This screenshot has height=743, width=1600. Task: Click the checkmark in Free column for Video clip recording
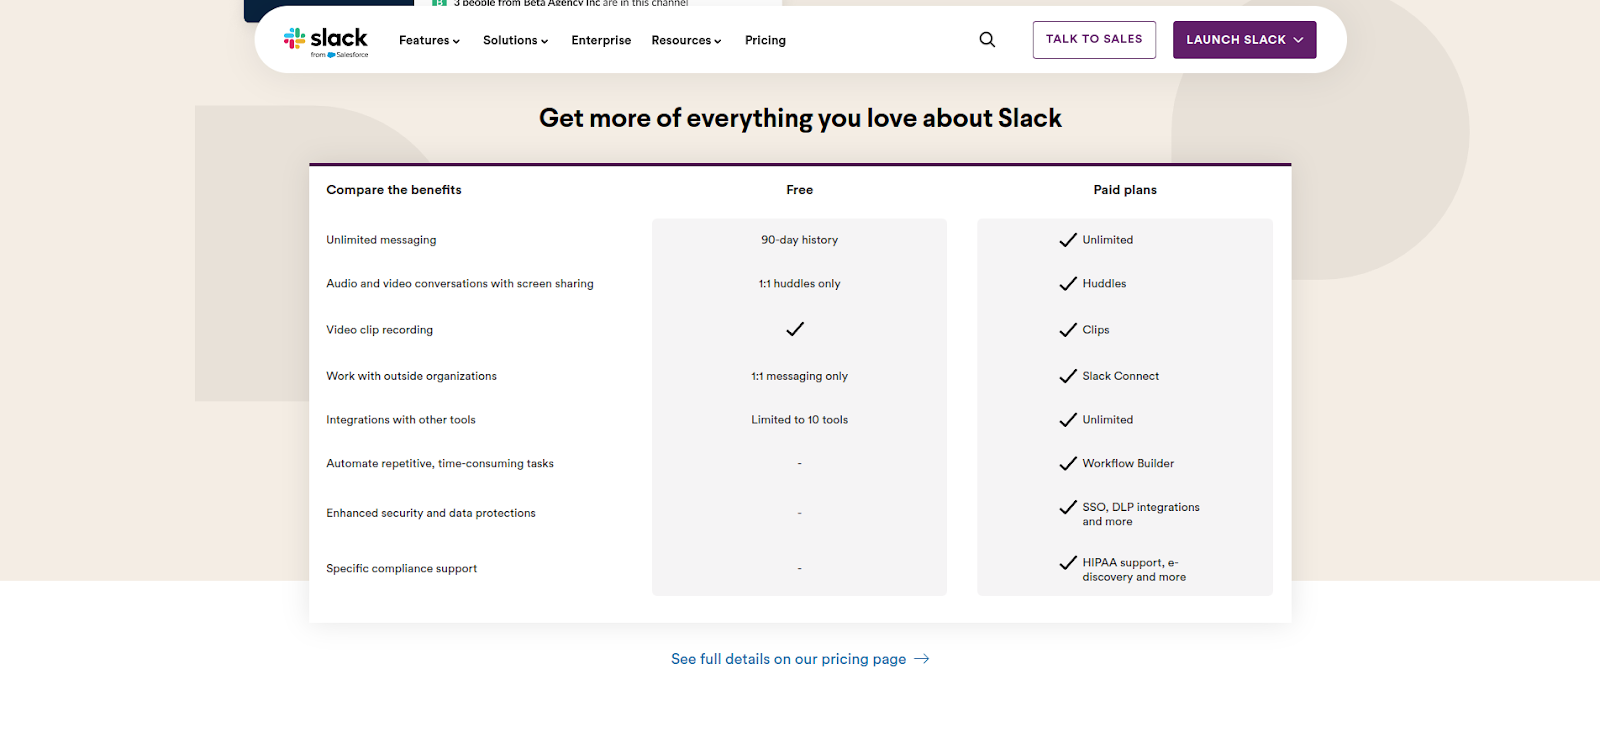[795, 329]
